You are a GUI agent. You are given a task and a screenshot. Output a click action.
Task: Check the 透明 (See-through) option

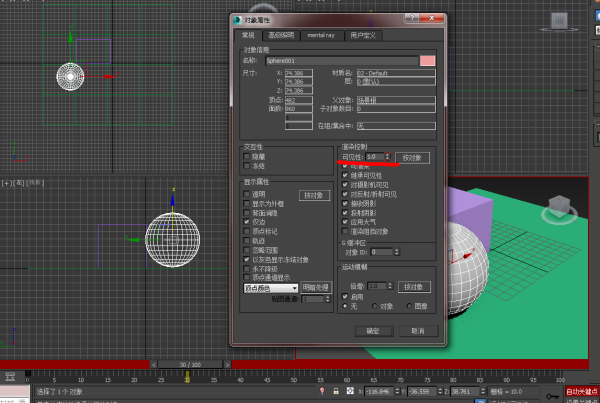click(246, 194)
